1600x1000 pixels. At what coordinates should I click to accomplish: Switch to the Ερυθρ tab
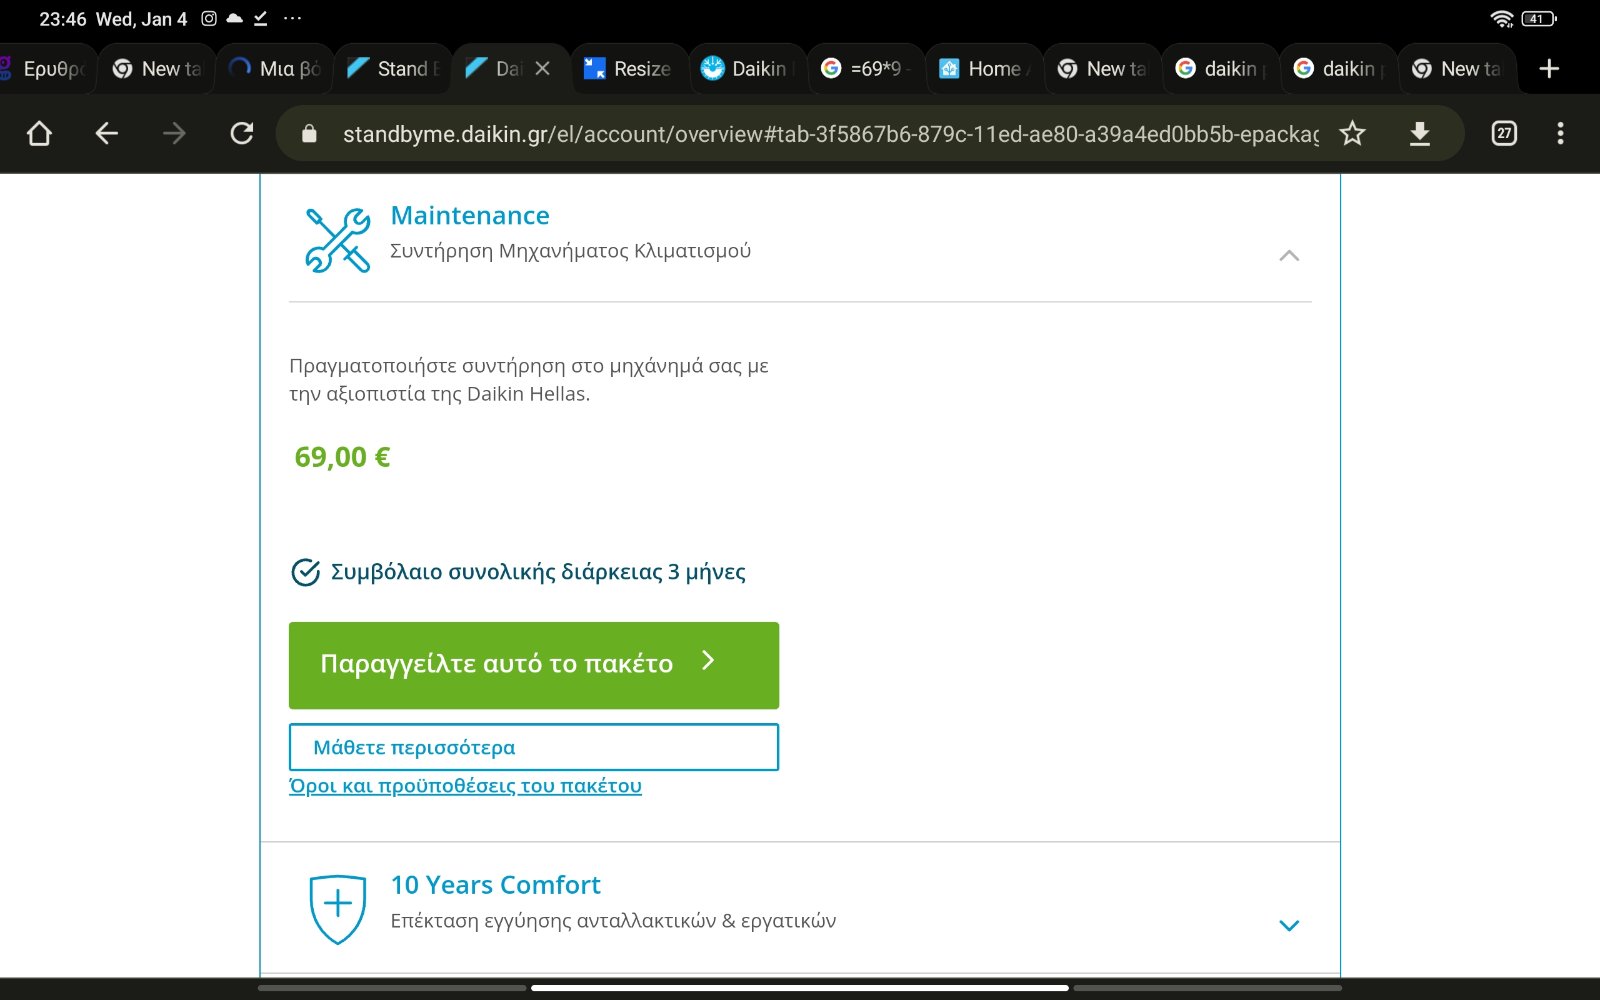click(46, 68)
